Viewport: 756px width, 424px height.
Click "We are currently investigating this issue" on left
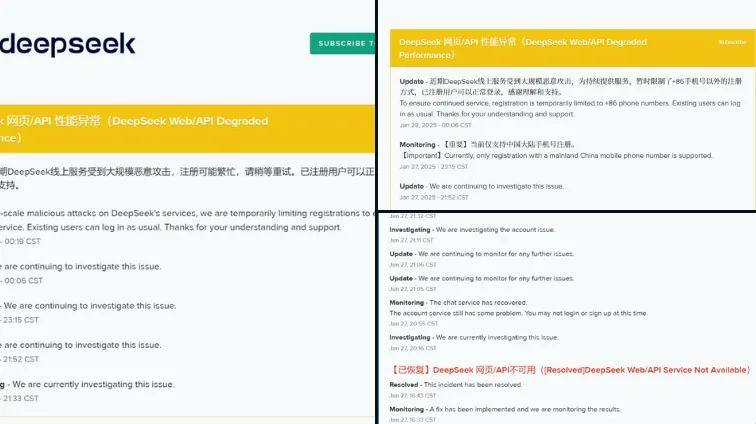pos(90,384)
